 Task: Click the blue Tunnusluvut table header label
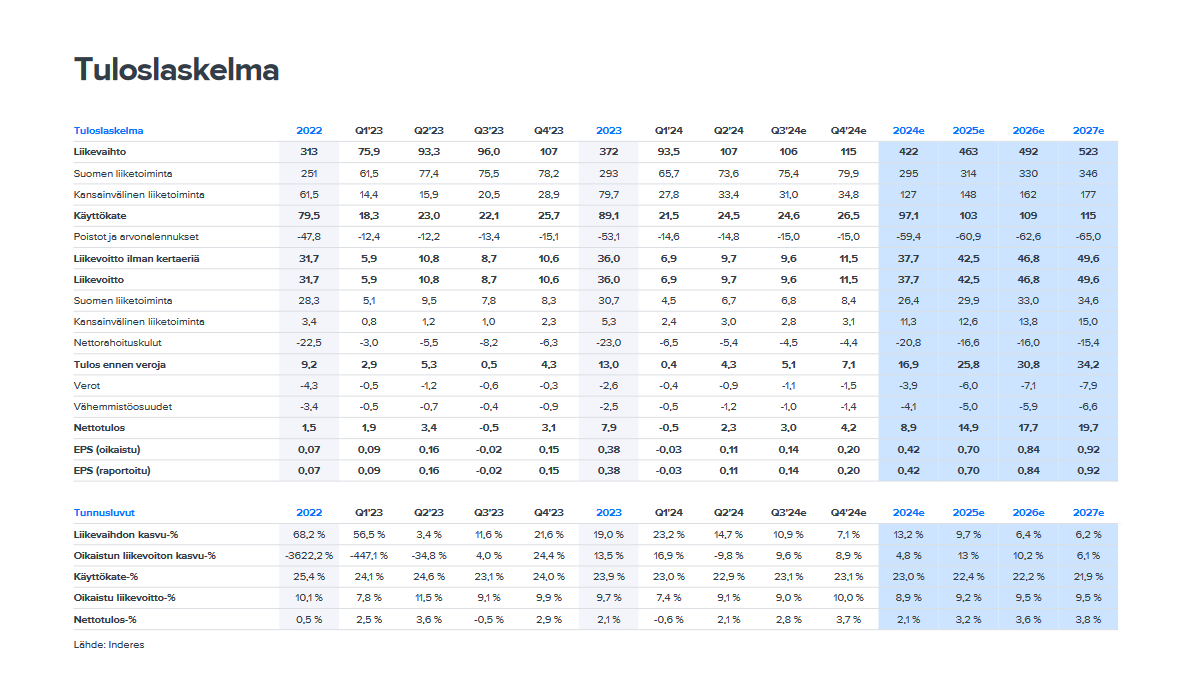[x=104, y=512]
